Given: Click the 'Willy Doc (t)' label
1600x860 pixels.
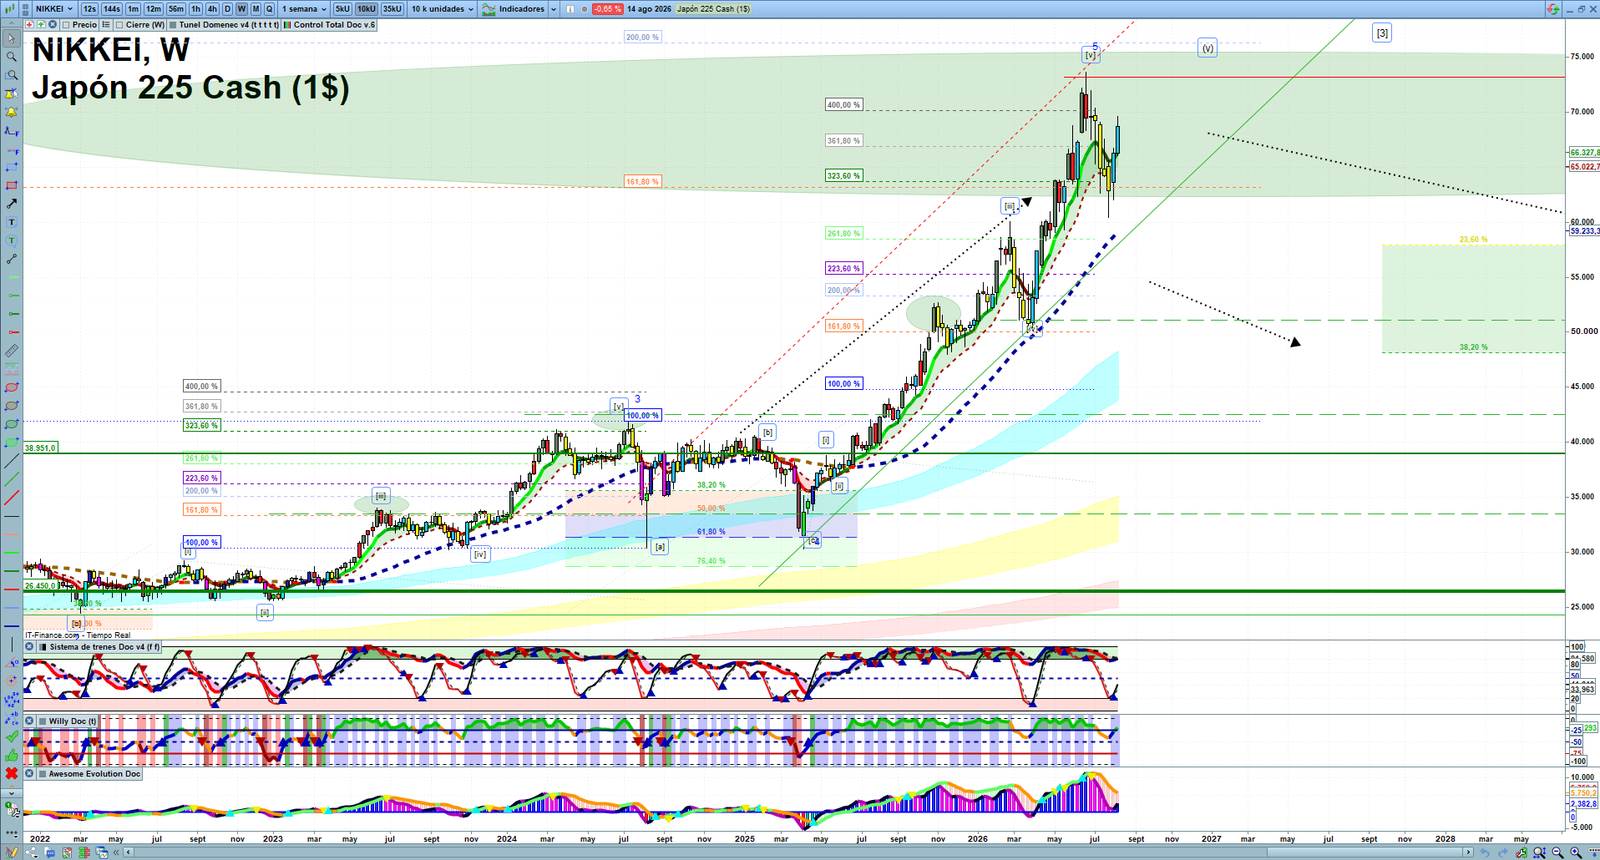Looking at the screenshot, I should tap(73, 721).
